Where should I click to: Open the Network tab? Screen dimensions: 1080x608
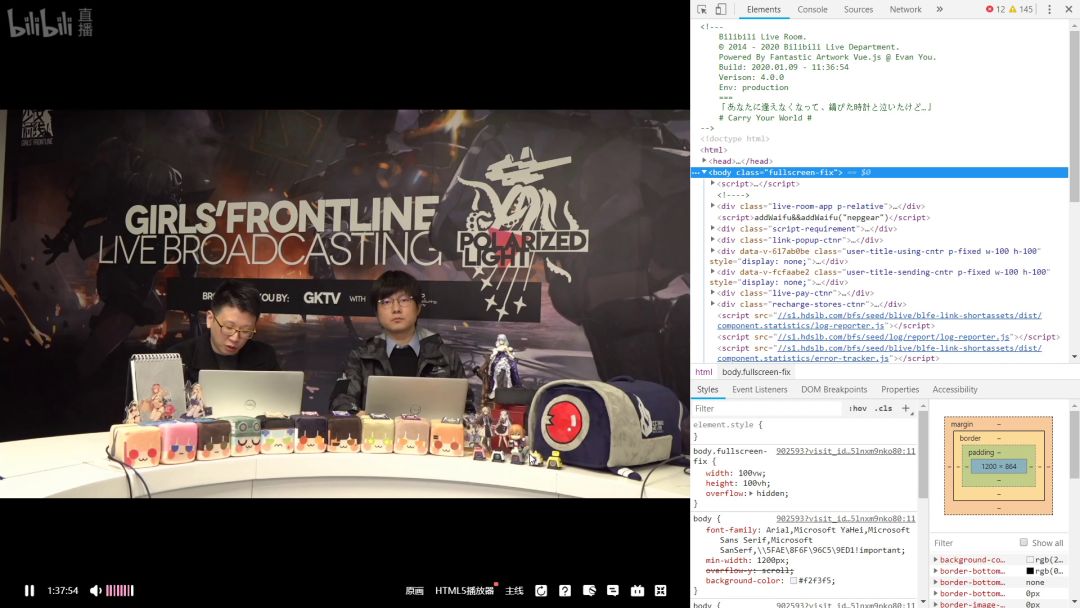(x=905, y=10)
